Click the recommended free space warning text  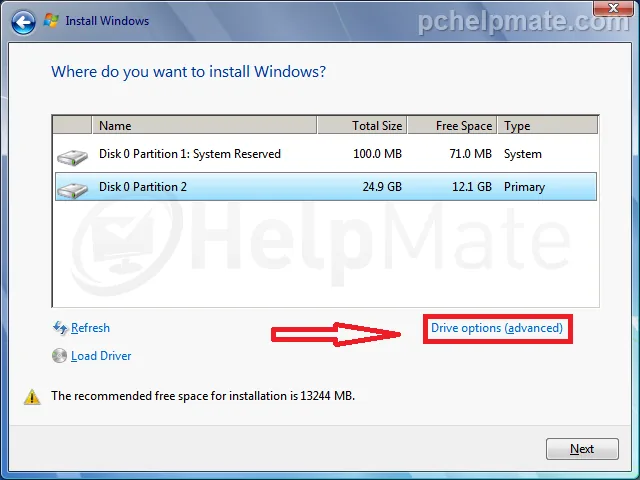pyautogui.click(x=203, y=396)
